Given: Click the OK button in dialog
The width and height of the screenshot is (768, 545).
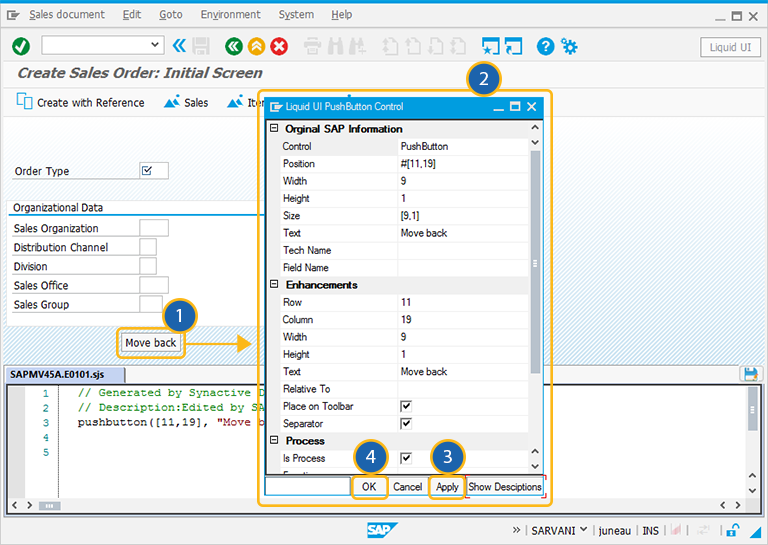Looking at the screenshot, I should pyautogui.click(x=369, y=487).
